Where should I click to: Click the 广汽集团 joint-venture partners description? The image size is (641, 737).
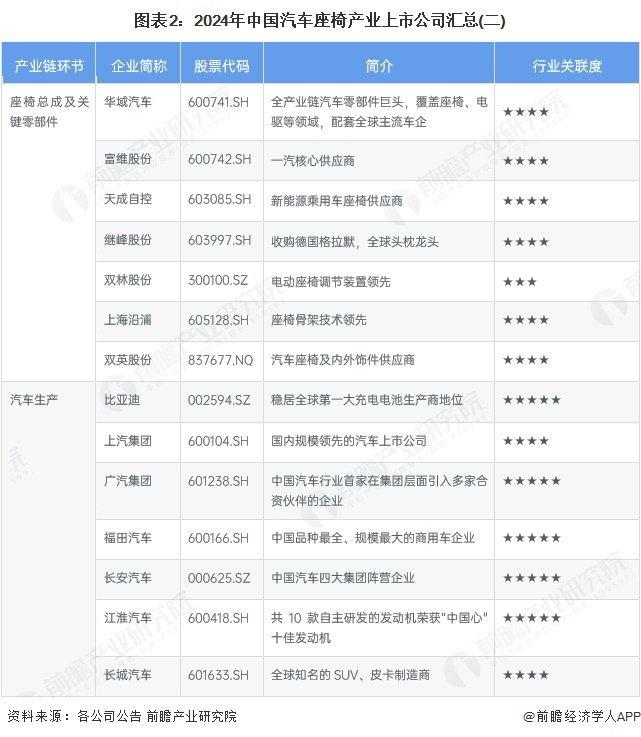click(379, 491)
